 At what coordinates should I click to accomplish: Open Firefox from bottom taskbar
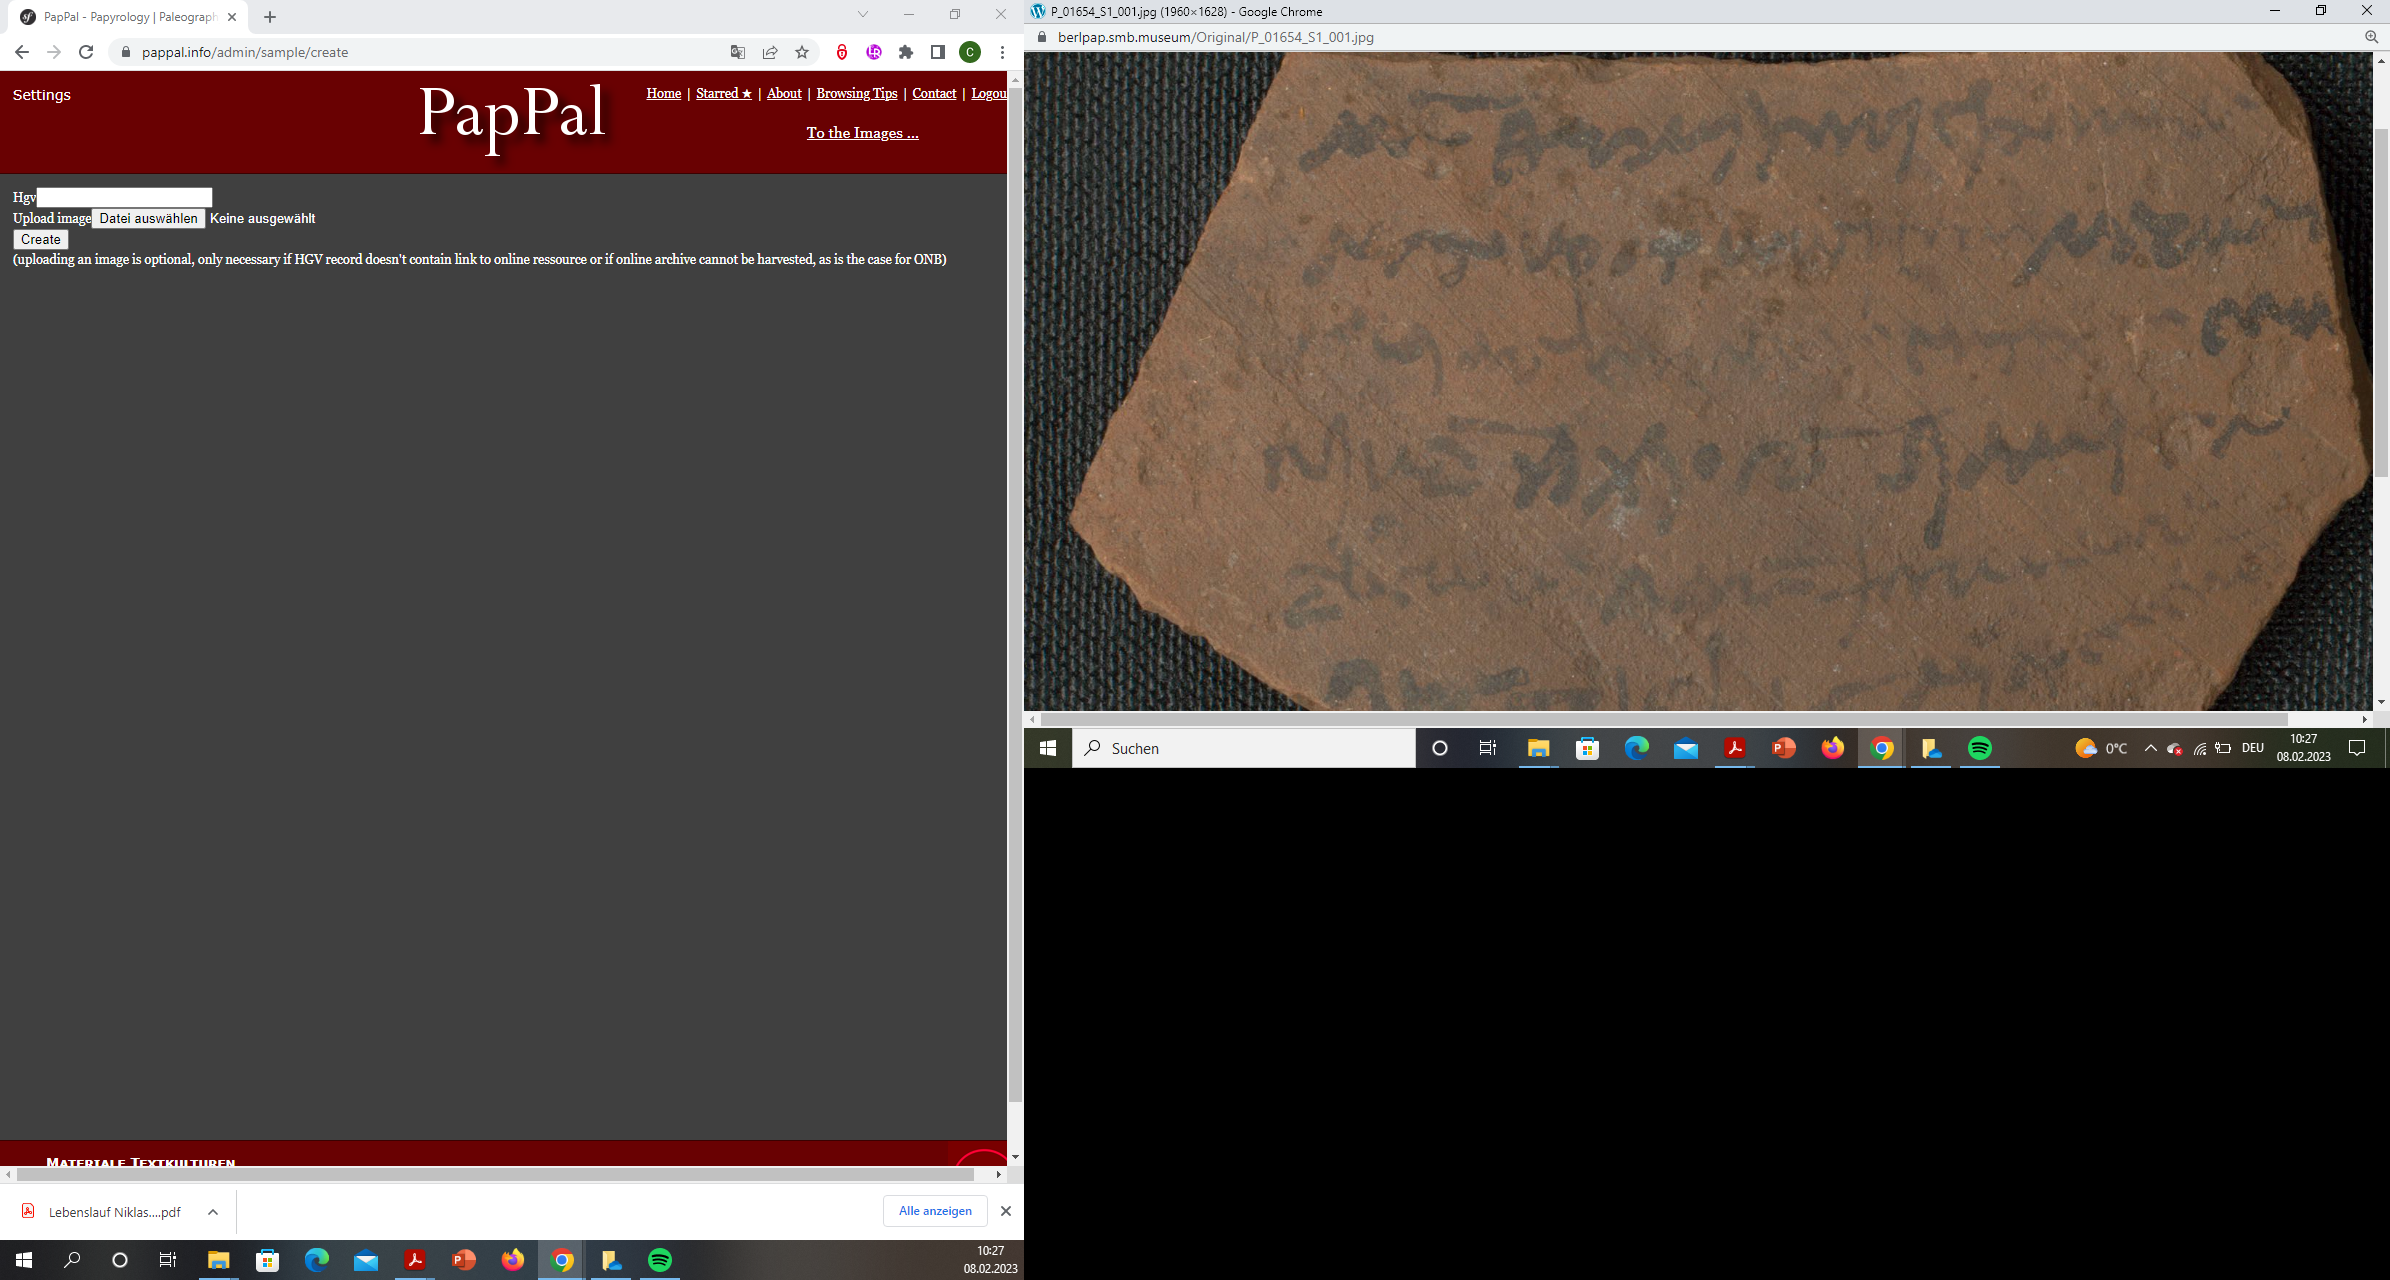[x=512, y=1260]
